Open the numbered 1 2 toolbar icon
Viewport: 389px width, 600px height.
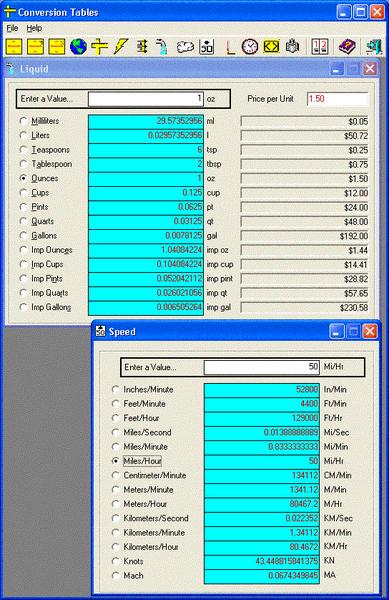[x=320, y=47]
